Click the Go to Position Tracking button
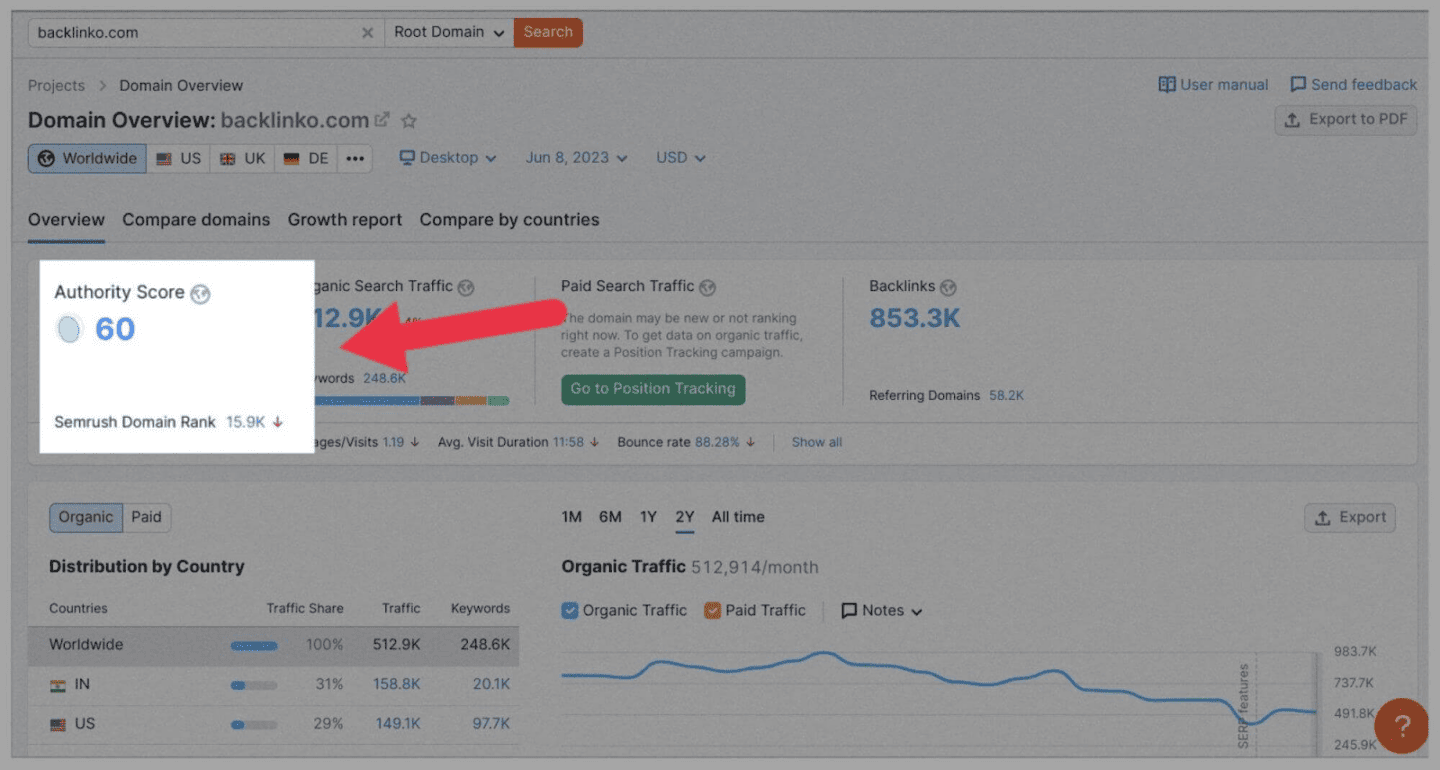This screenshot has height=770, width=1440. (x=652, y=389)
